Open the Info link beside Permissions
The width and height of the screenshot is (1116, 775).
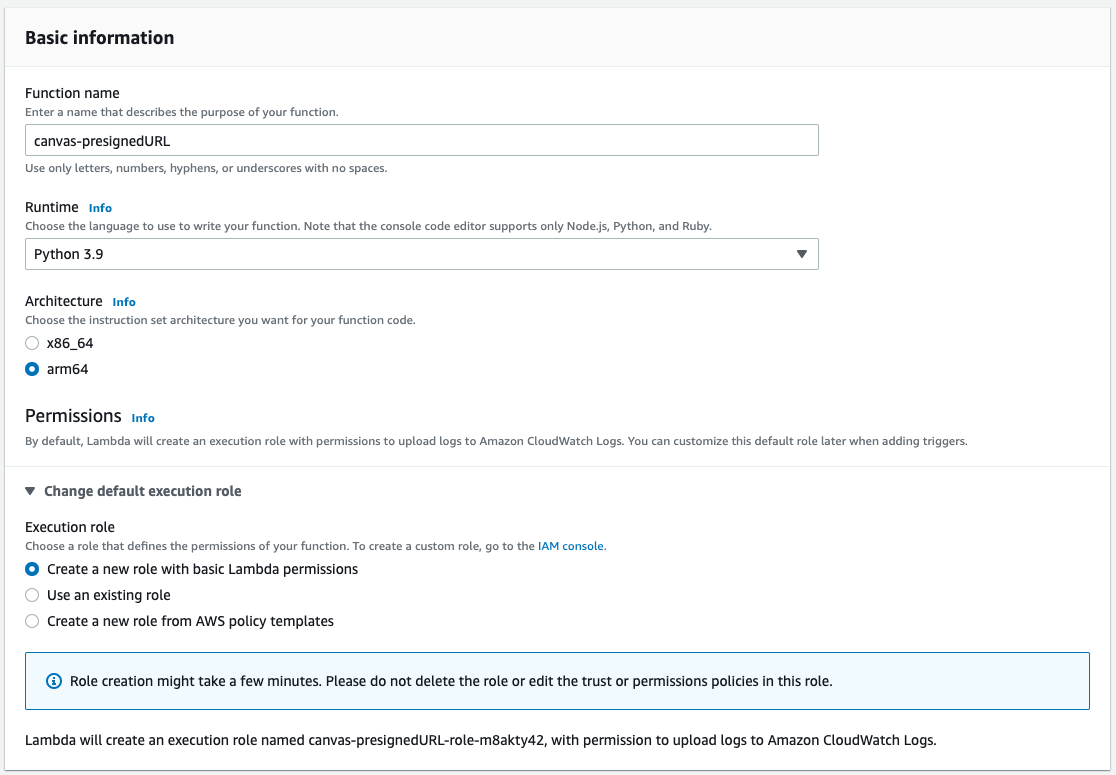(143, 418)
